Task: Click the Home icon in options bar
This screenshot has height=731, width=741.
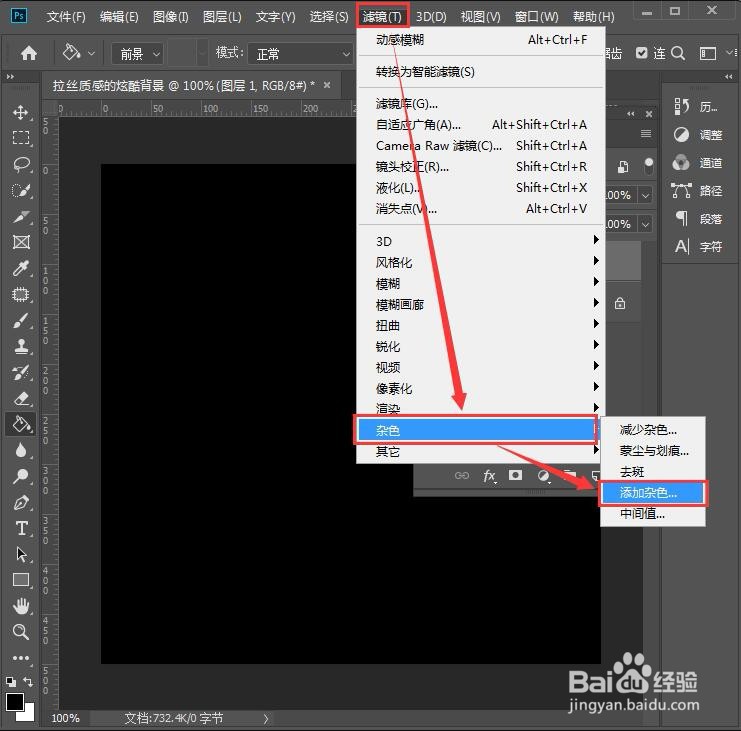Action: coord(29,53)
